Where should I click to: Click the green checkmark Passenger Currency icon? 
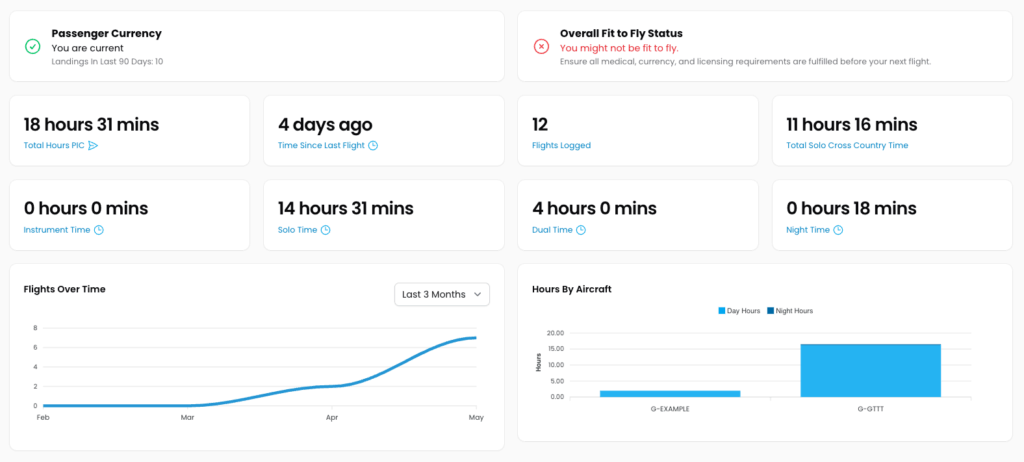pyautogui.click(x=32, y=46)
